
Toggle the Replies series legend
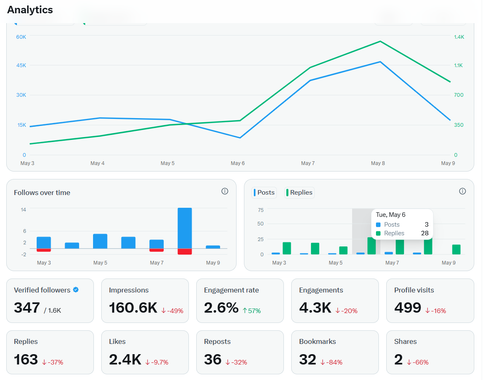click(299, 193)
